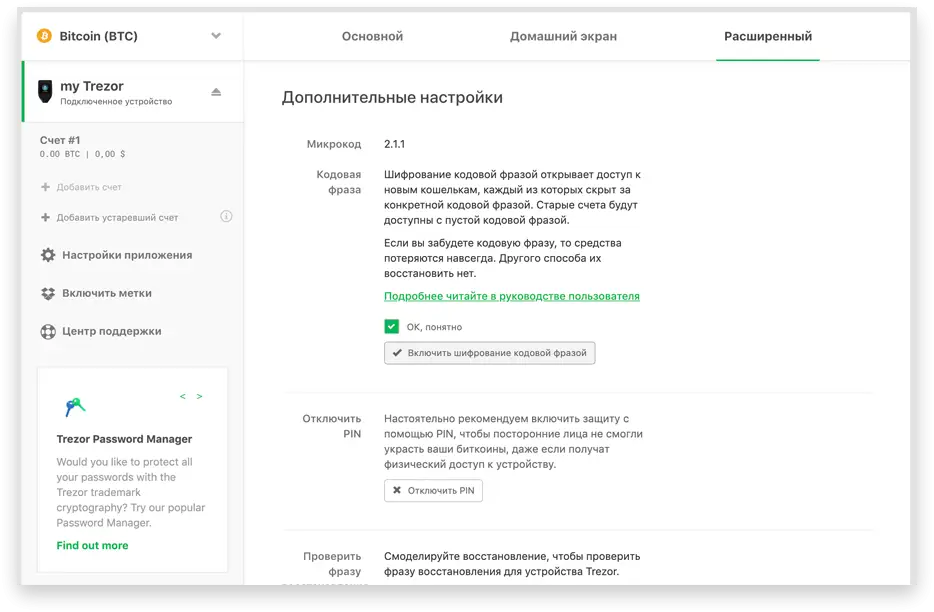
Task: Click the Дополнительные настройки heading
Action: click(x=392, y=98)
